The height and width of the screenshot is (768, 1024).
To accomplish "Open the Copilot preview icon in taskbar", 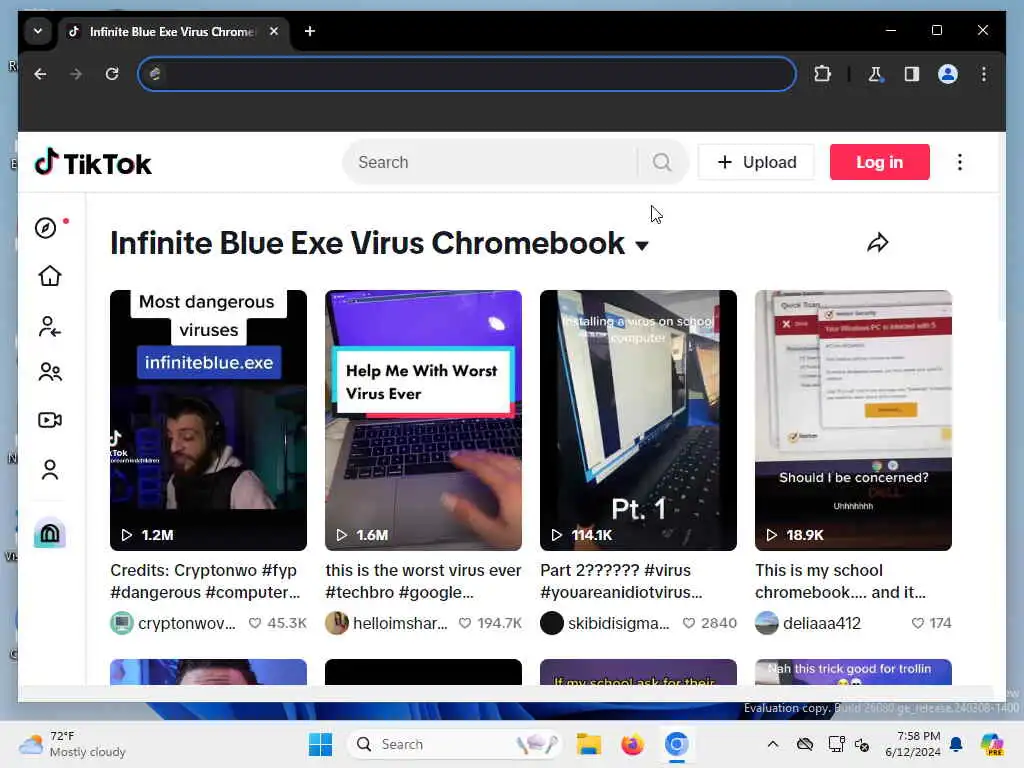I will [x=992, y=744].
